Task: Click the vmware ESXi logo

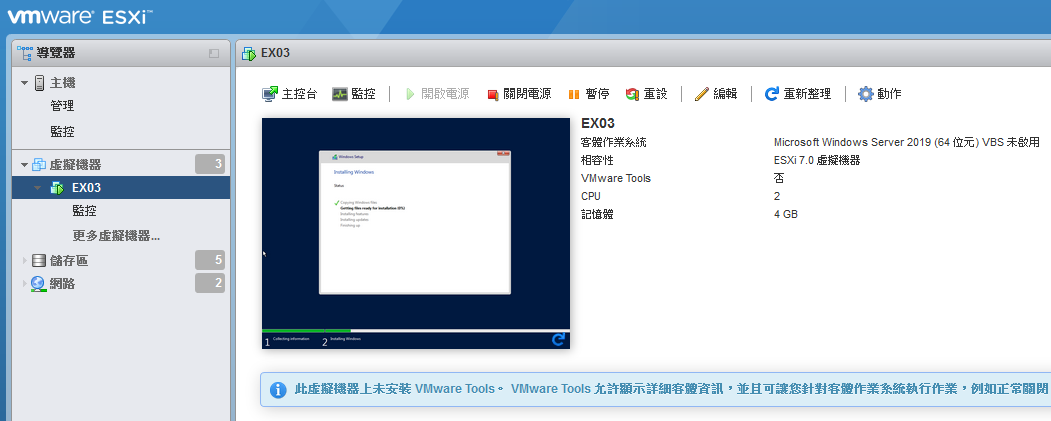Action: tap(79, 16)
